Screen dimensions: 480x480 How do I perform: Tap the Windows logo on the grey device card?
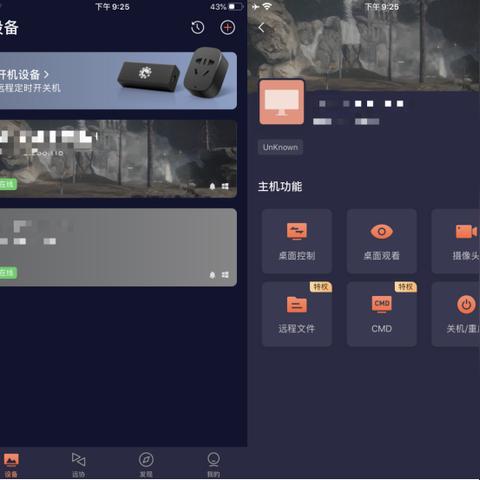(x=225, y=275)
